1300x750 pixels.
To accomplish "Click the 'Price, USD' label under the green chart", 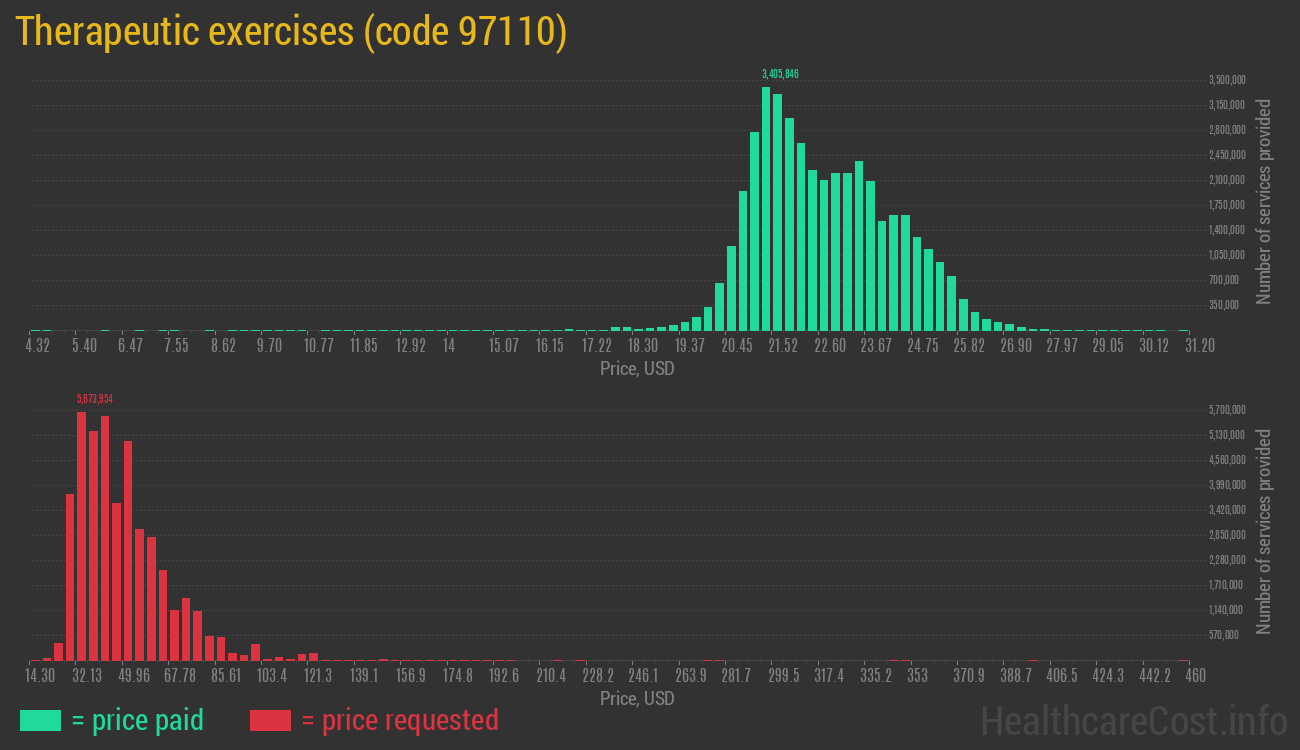I will pos(637,369).
